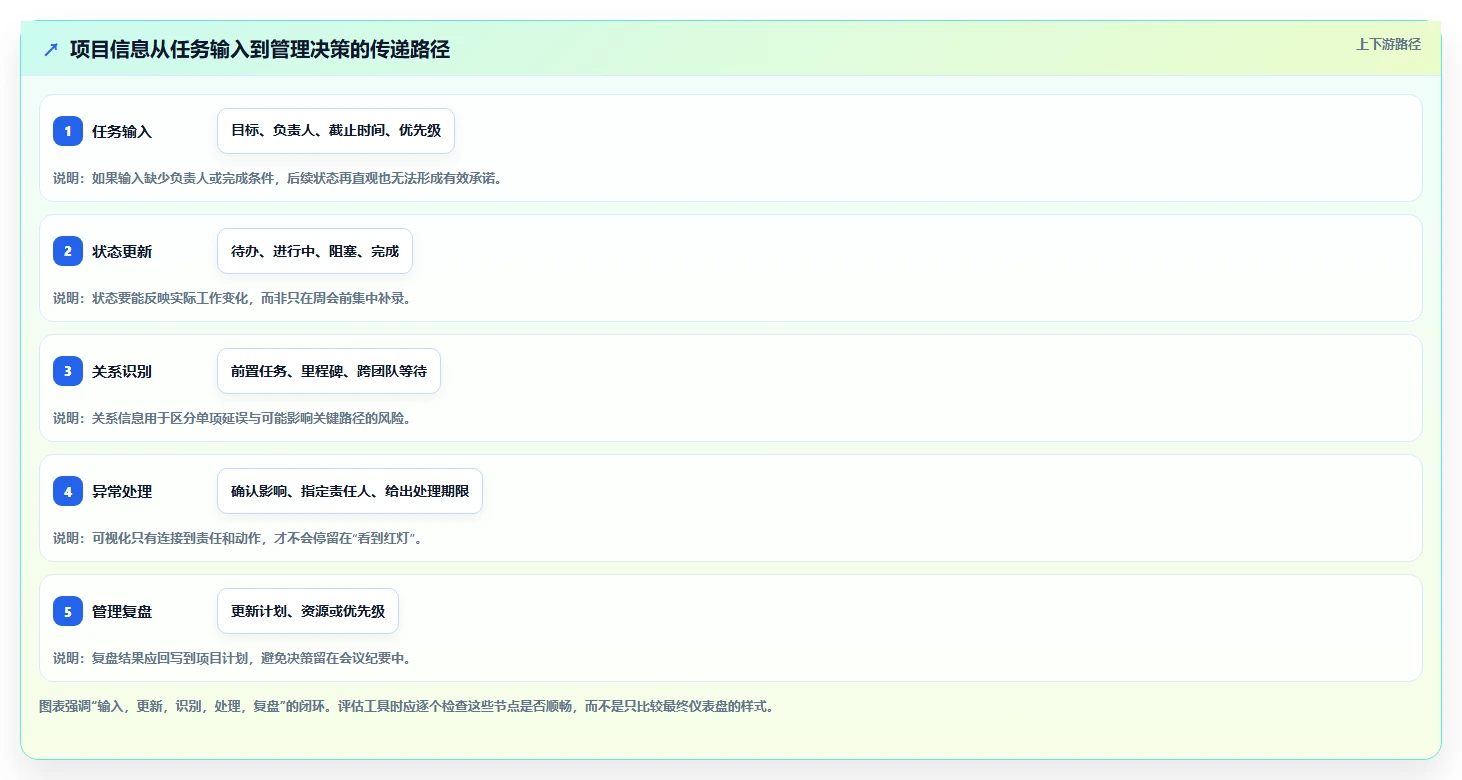Click the step number 2 badge

[68, 251]
